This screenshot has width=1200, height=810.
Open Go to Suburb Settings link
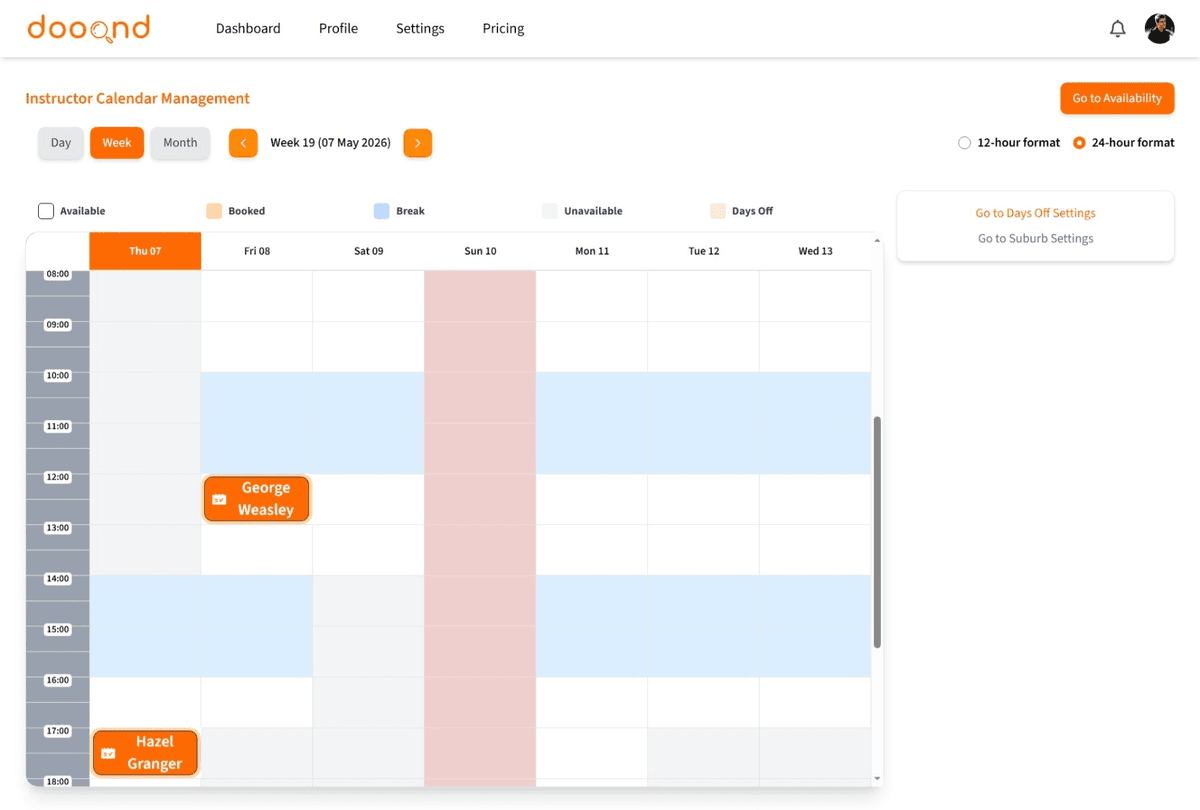pyautogui.click(x=1035, y=238)
